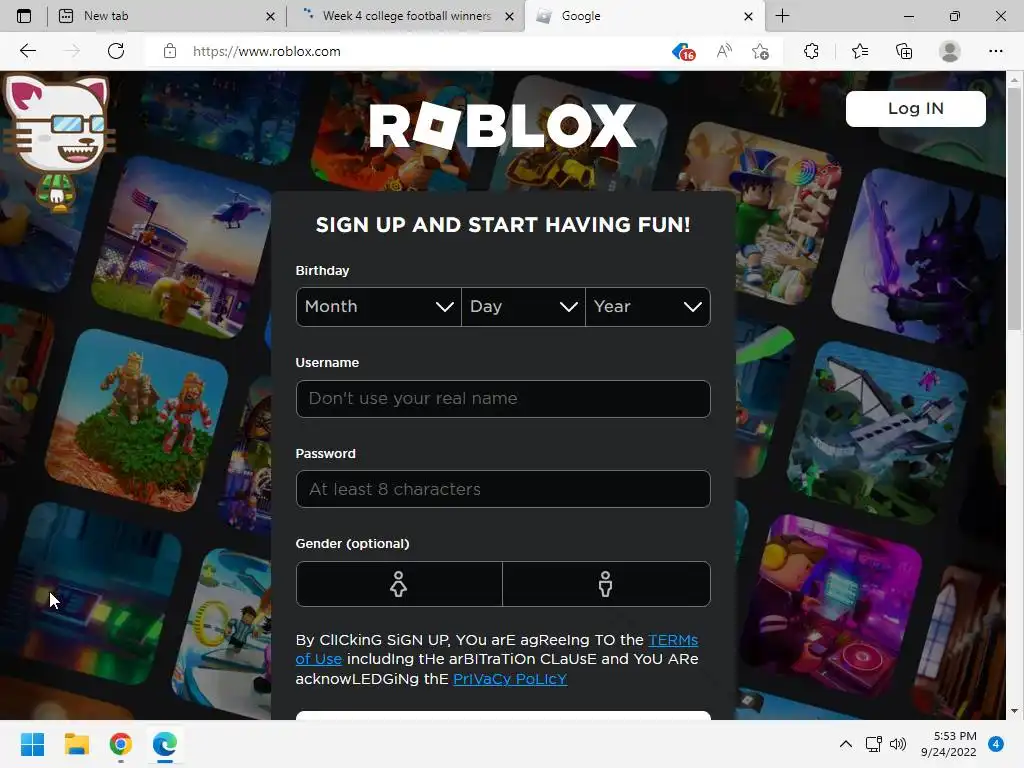Image resolution: width=1024 pixels, height=768 pixels.
Task: Open the Windows Start menu
Action: [x=32, y=744]
